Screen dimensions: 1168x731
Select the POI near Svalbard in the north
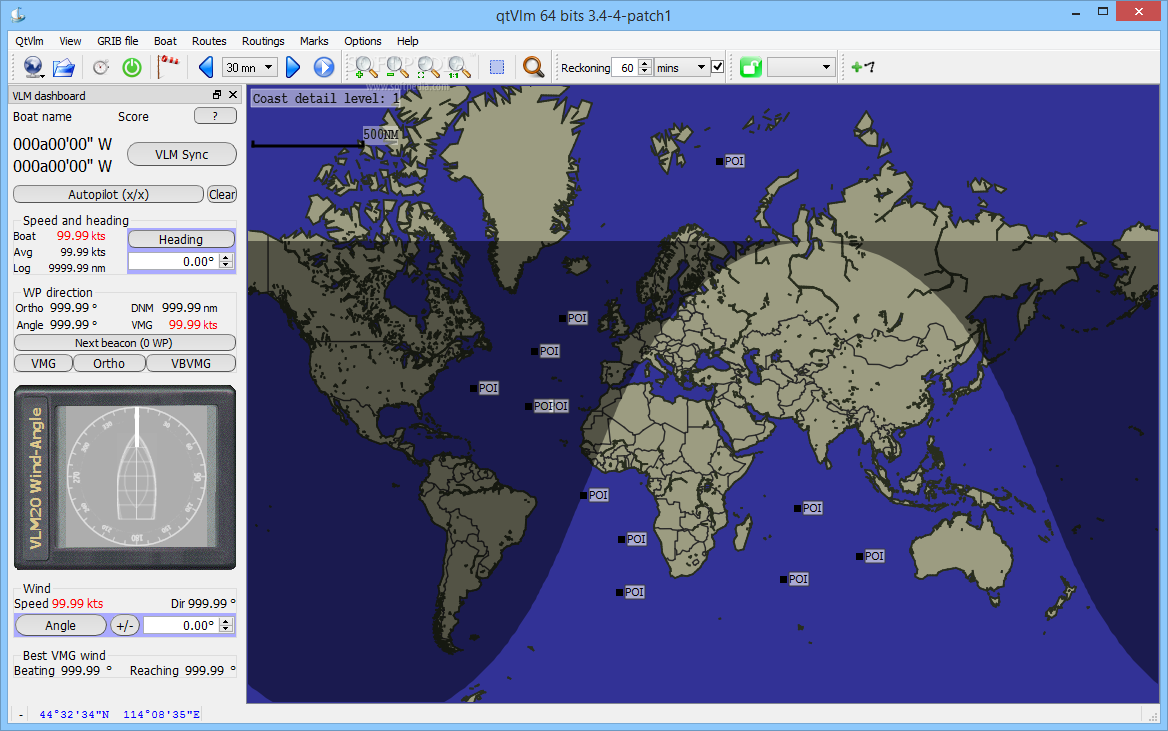coord(730,161)
